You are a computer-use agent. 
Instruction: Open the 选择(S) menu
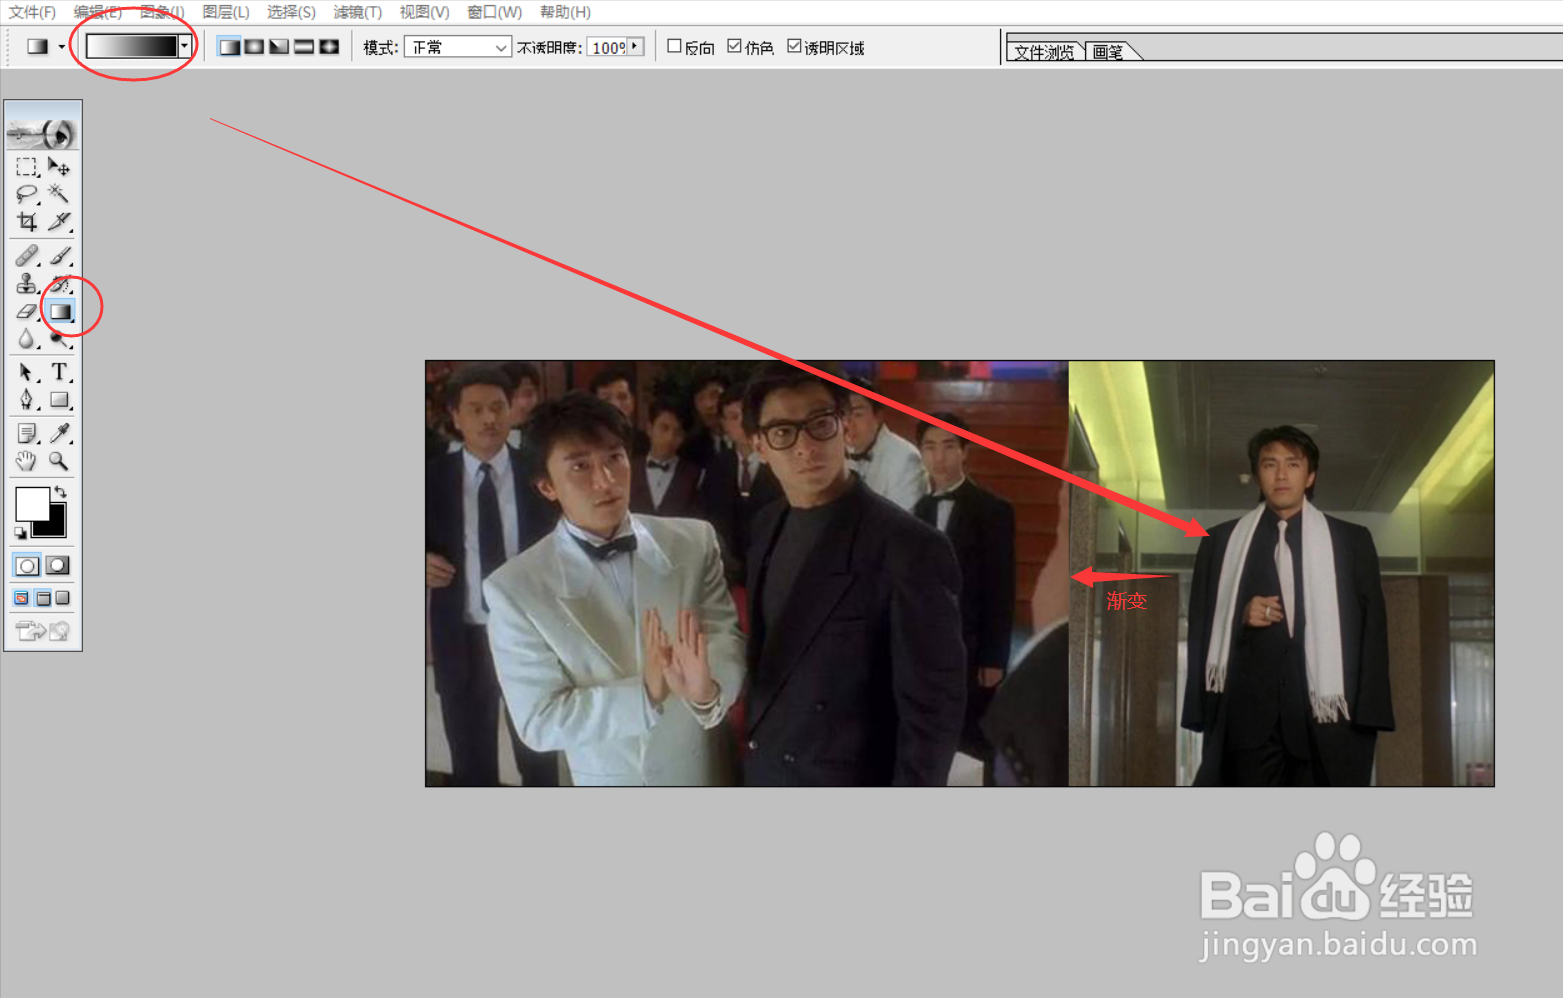coord(291,12)
